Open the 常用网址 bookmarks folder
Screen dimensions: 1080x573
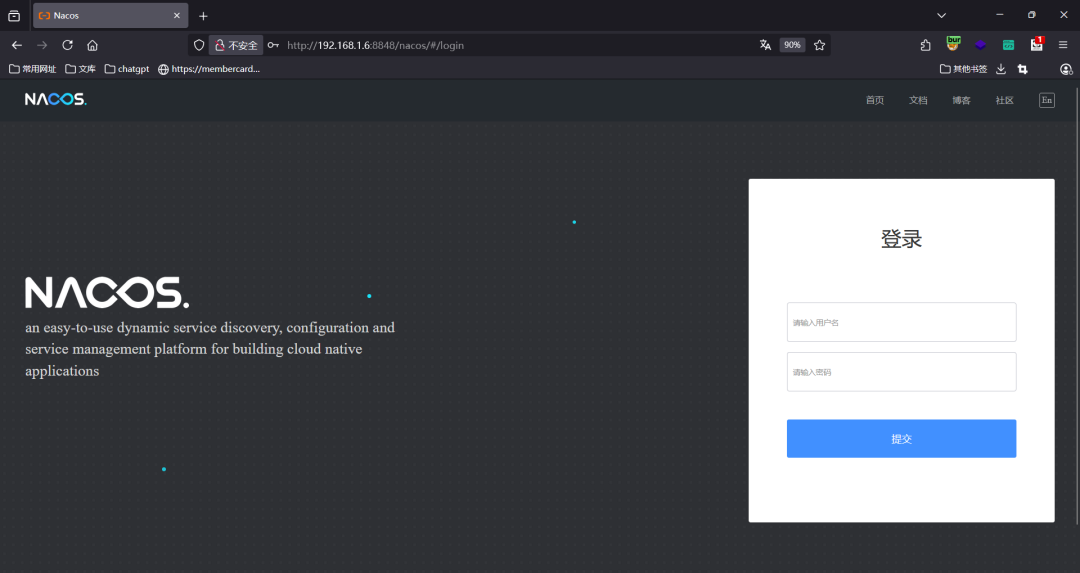pos(32,69)
